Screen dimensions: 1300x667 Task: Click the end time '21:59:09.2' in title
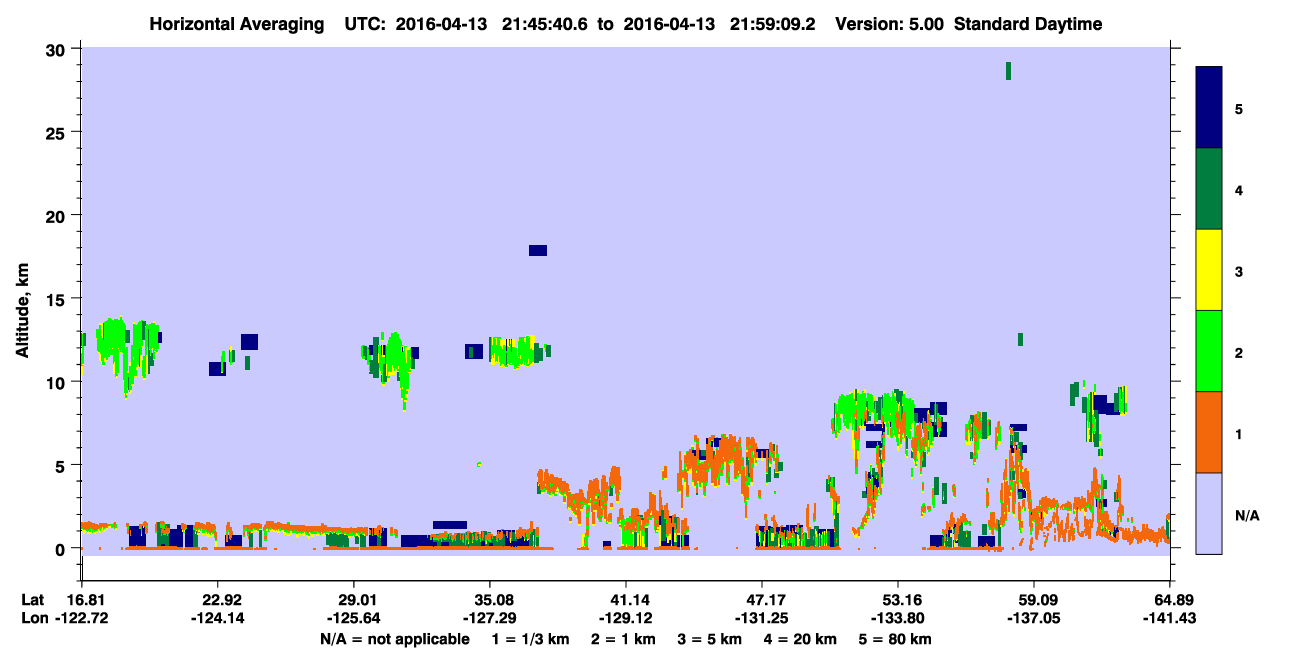click(x=772, y=24)
